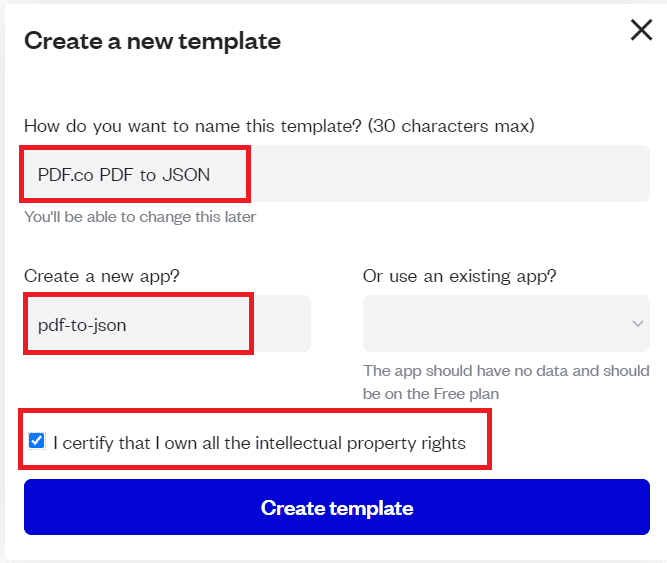Click the existing-app dropdown chevron arrow
The image size is (667, 563).
638,324
